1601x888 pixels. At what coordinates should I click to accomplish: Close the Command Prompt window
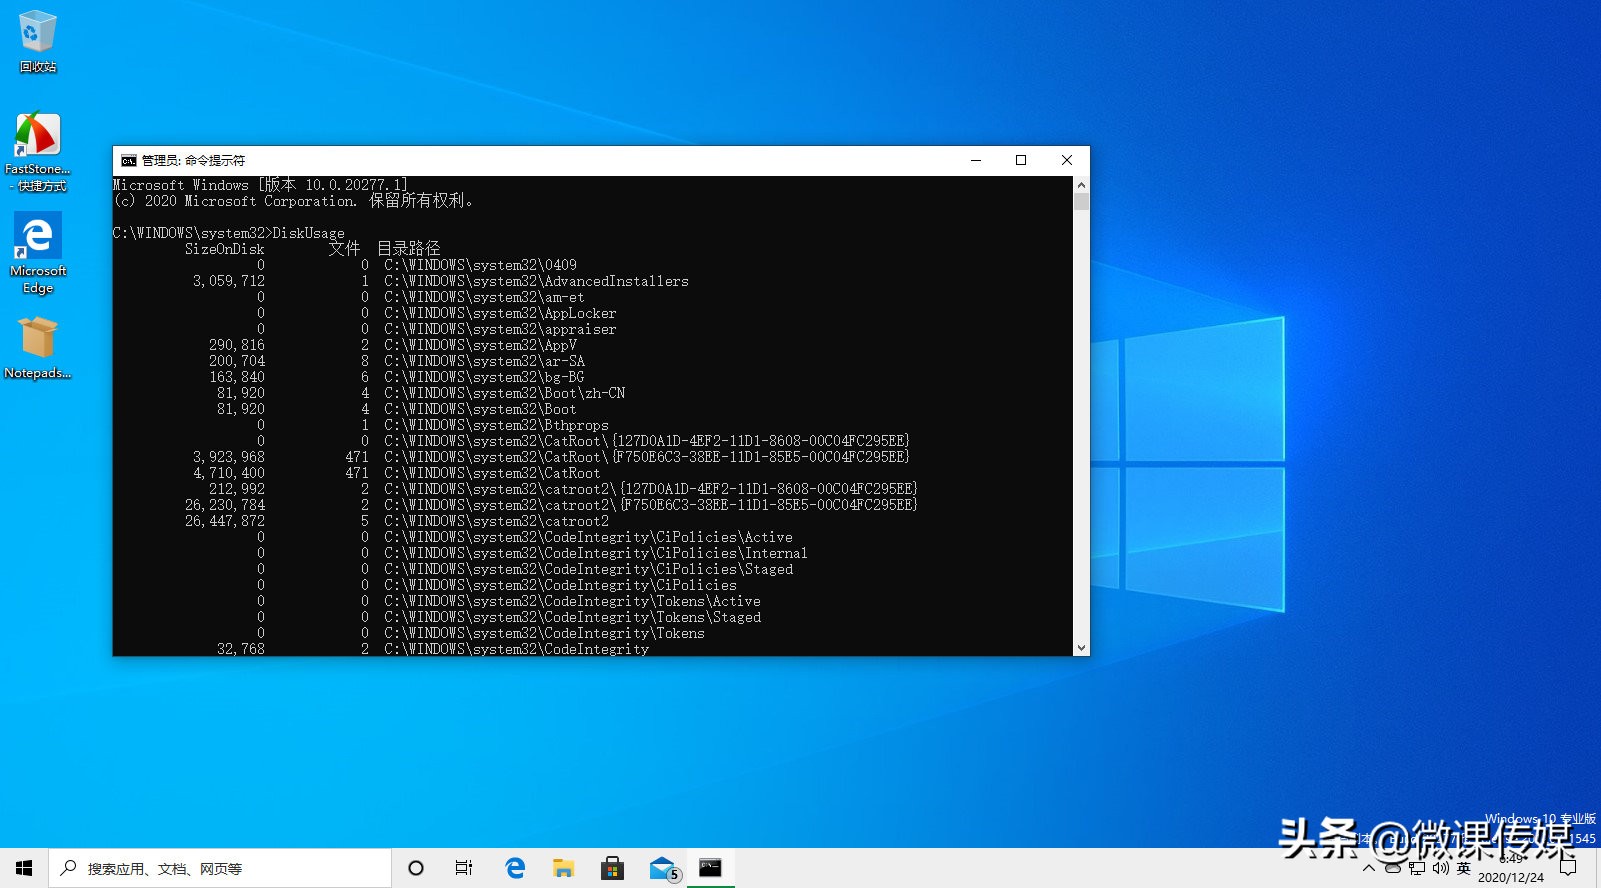pos(1067,160)
